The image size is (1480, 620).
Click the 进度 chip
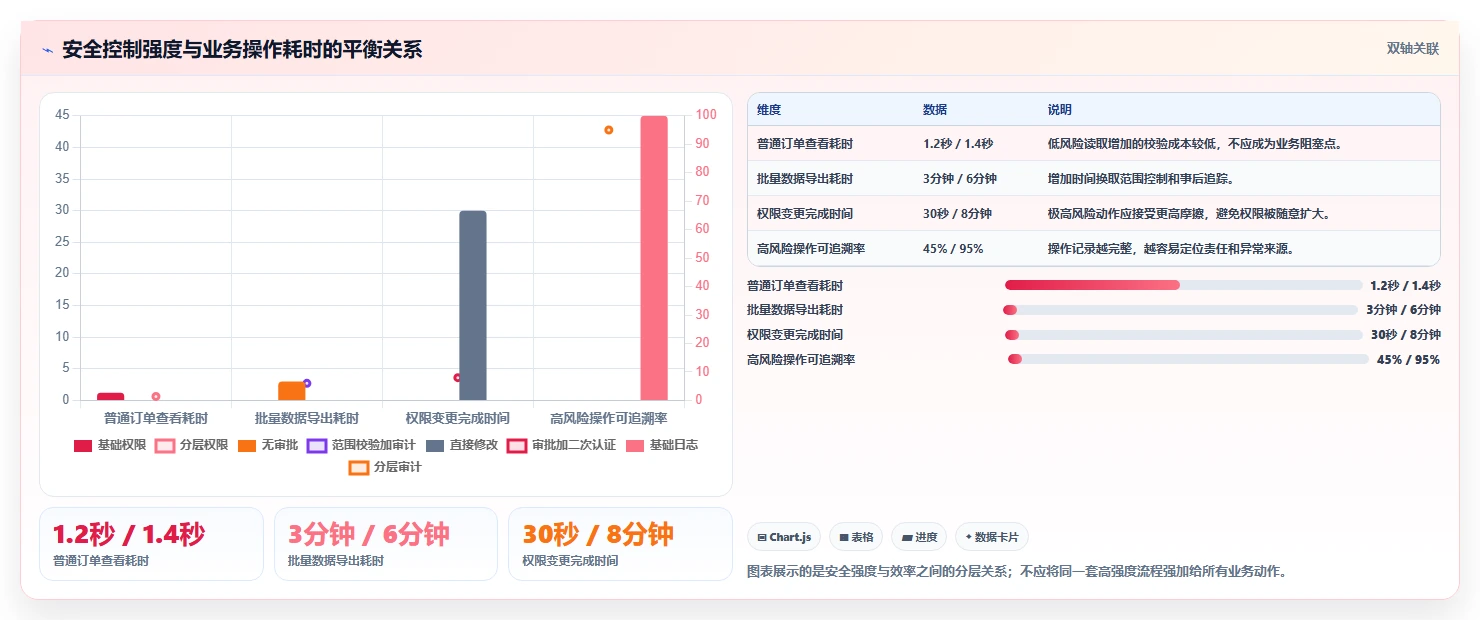pyautogui.click(x=919, y=537)
